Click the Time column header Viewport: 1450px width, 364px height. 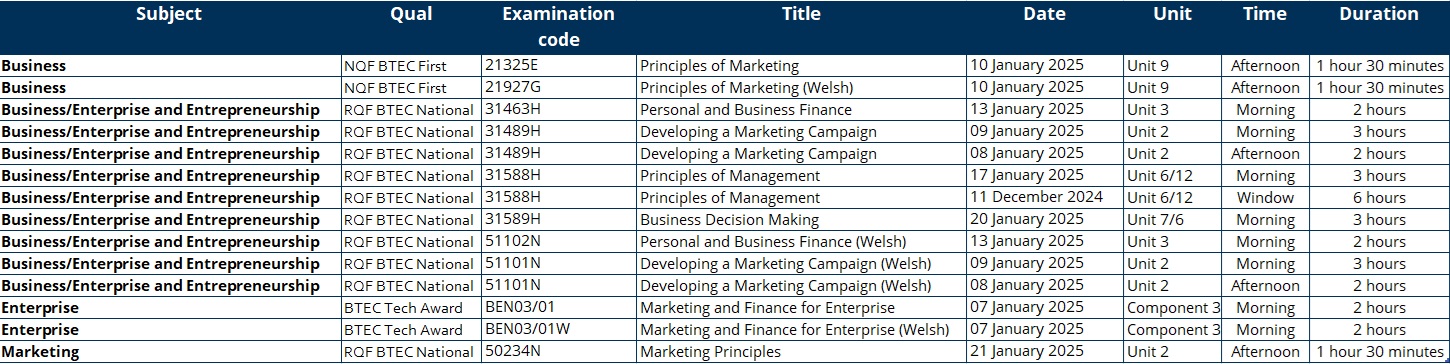(x=1265, y=14)
